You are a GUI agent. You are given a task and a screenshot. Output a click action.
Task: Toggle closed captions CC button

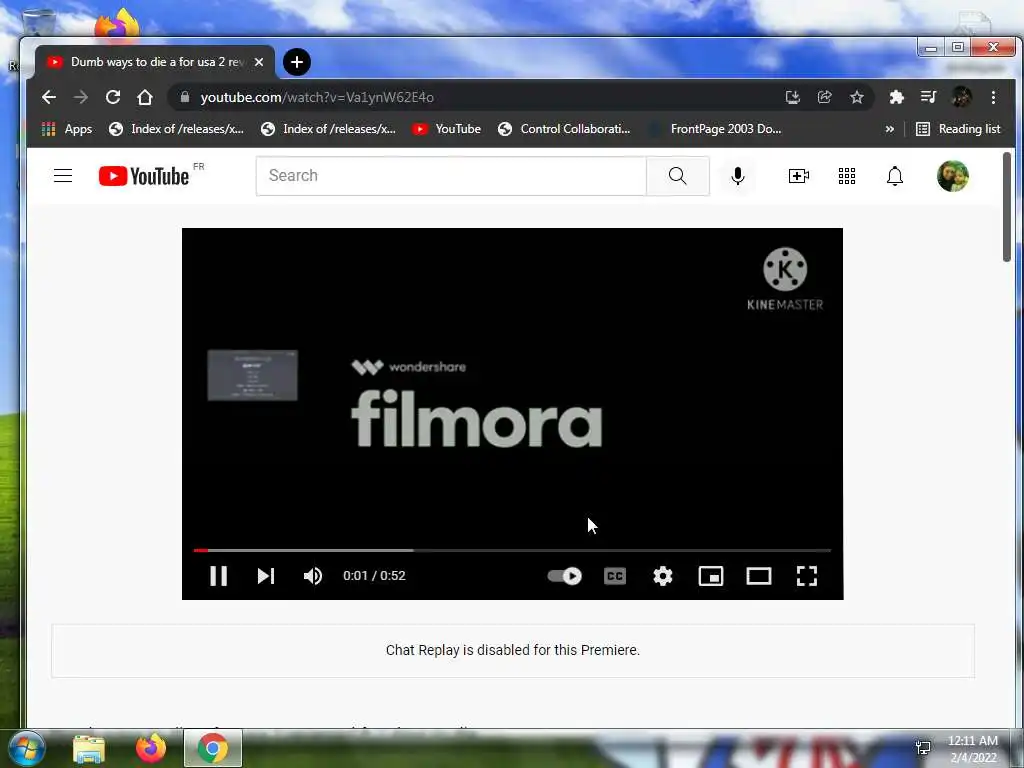coord(615,575)
